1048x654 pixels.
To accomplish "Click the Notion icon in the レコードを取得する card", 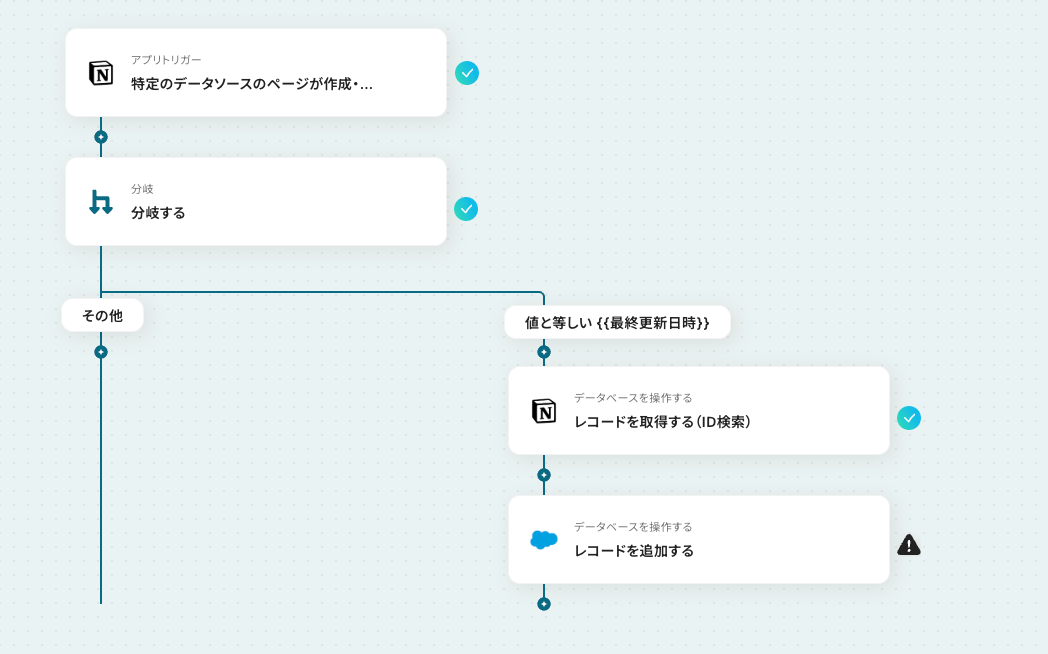I will pyautogui.click(x=544, y=411).
